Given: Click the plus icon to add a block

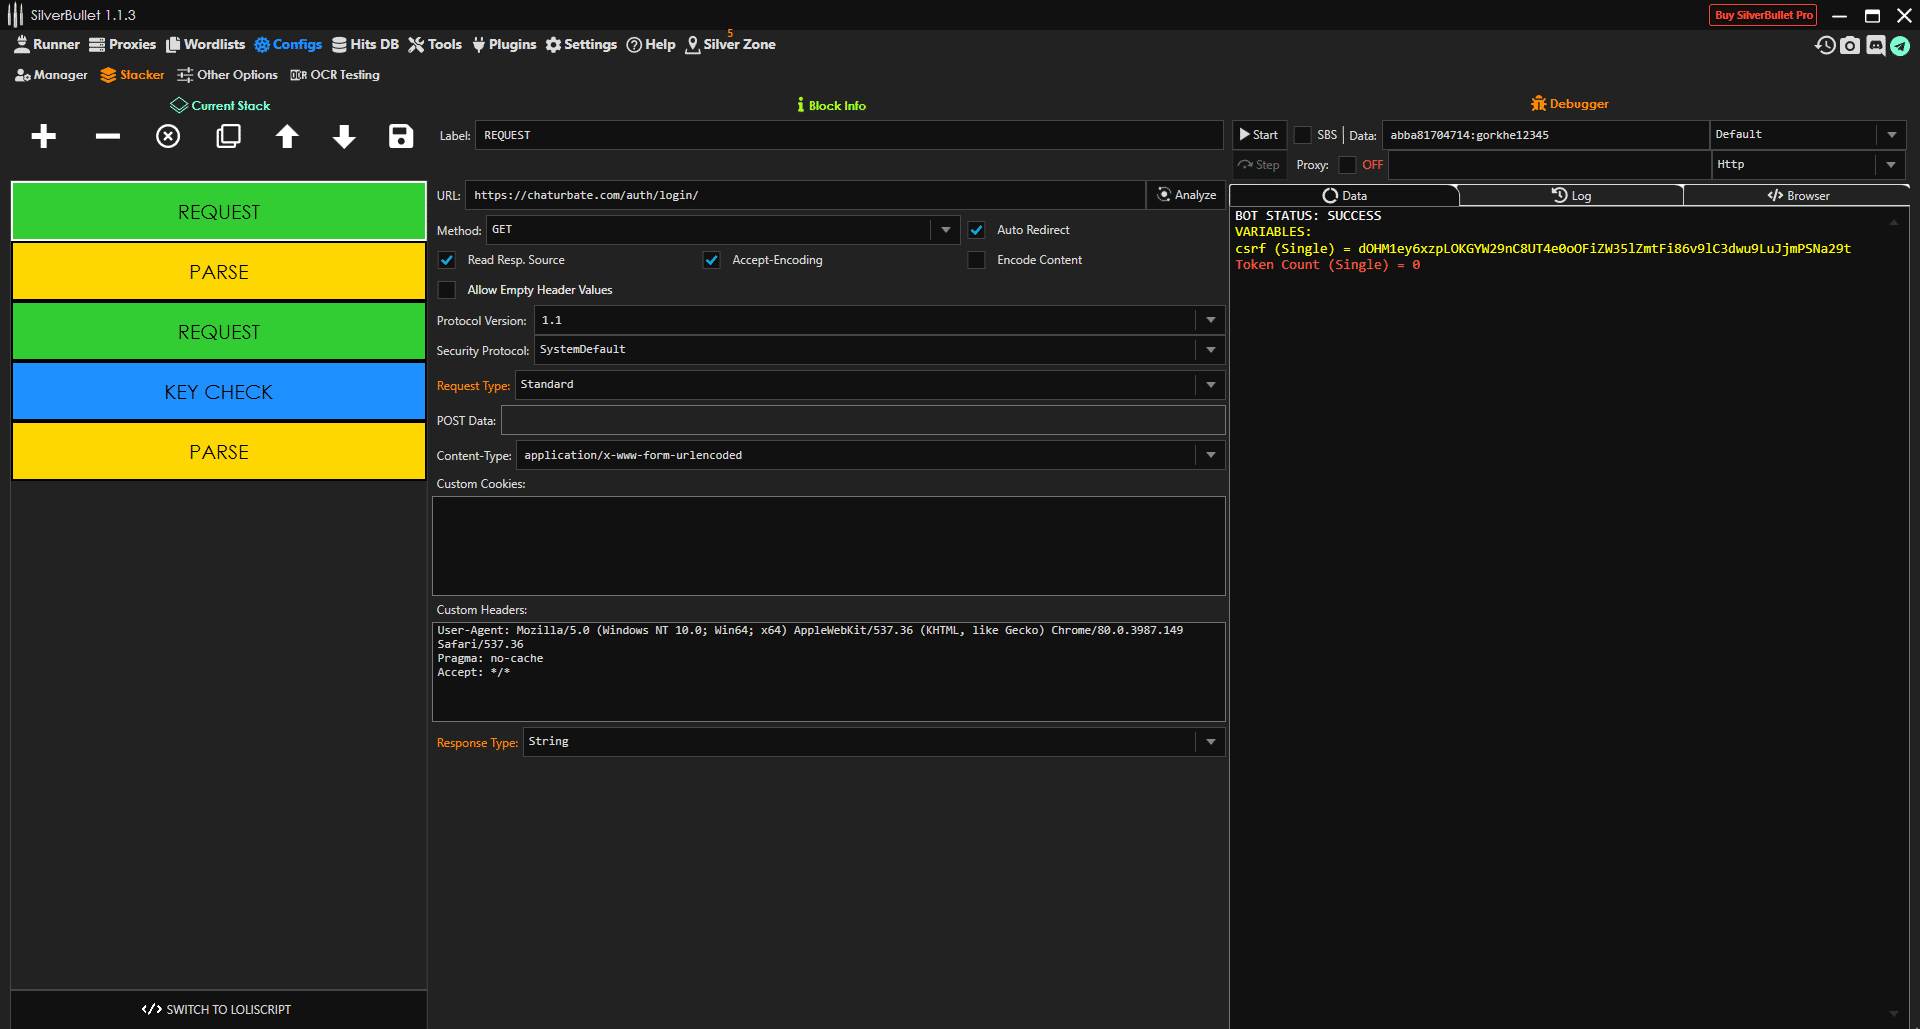Looking at the screenshot, I should tap(43, 137).
